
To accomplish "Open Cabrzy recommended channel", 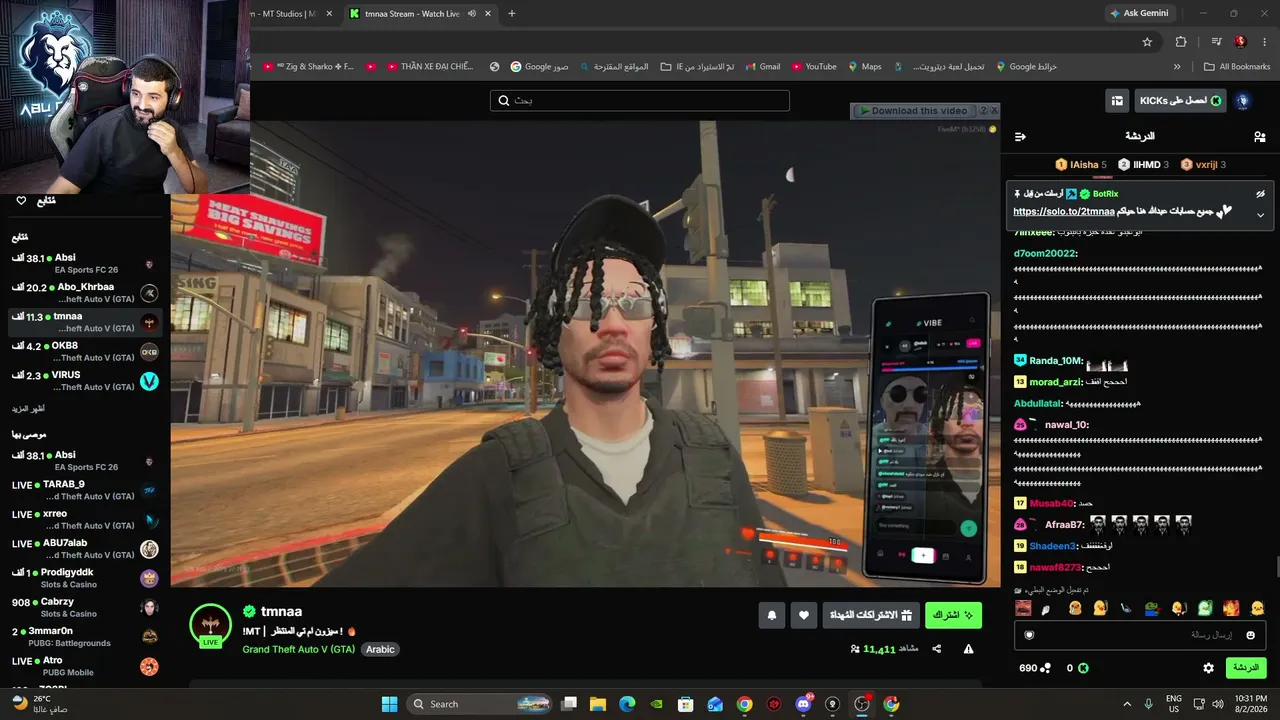I will point(85,608).
